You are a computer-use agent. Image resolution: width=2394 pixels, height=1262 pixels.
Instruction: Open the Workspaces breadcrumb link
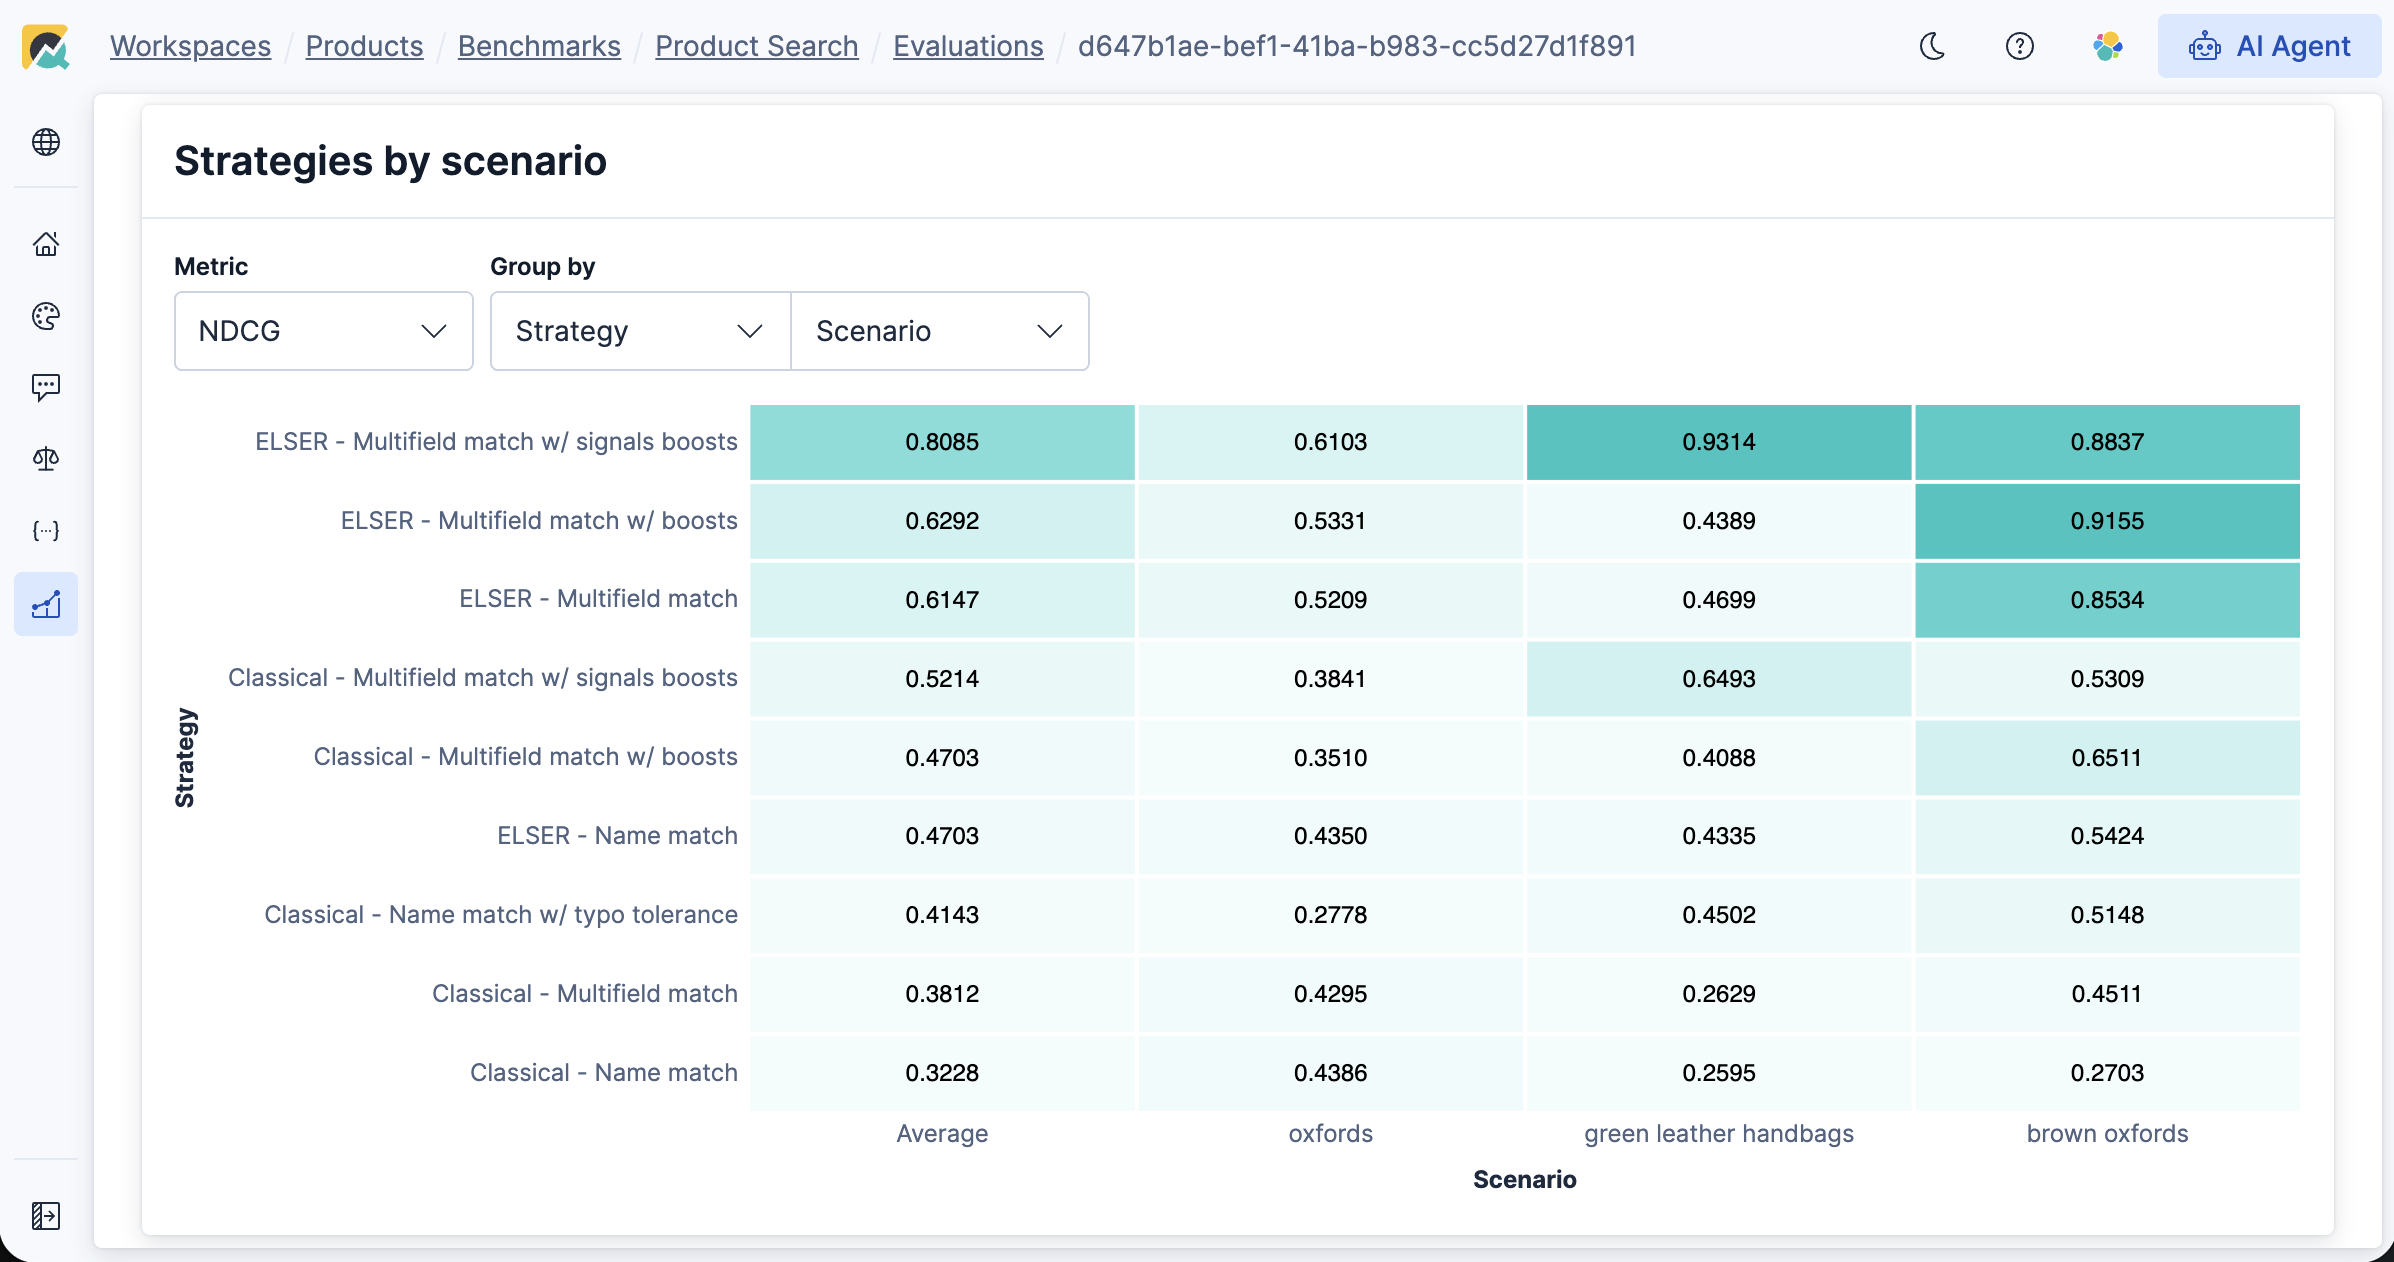[x=190, y=46]
